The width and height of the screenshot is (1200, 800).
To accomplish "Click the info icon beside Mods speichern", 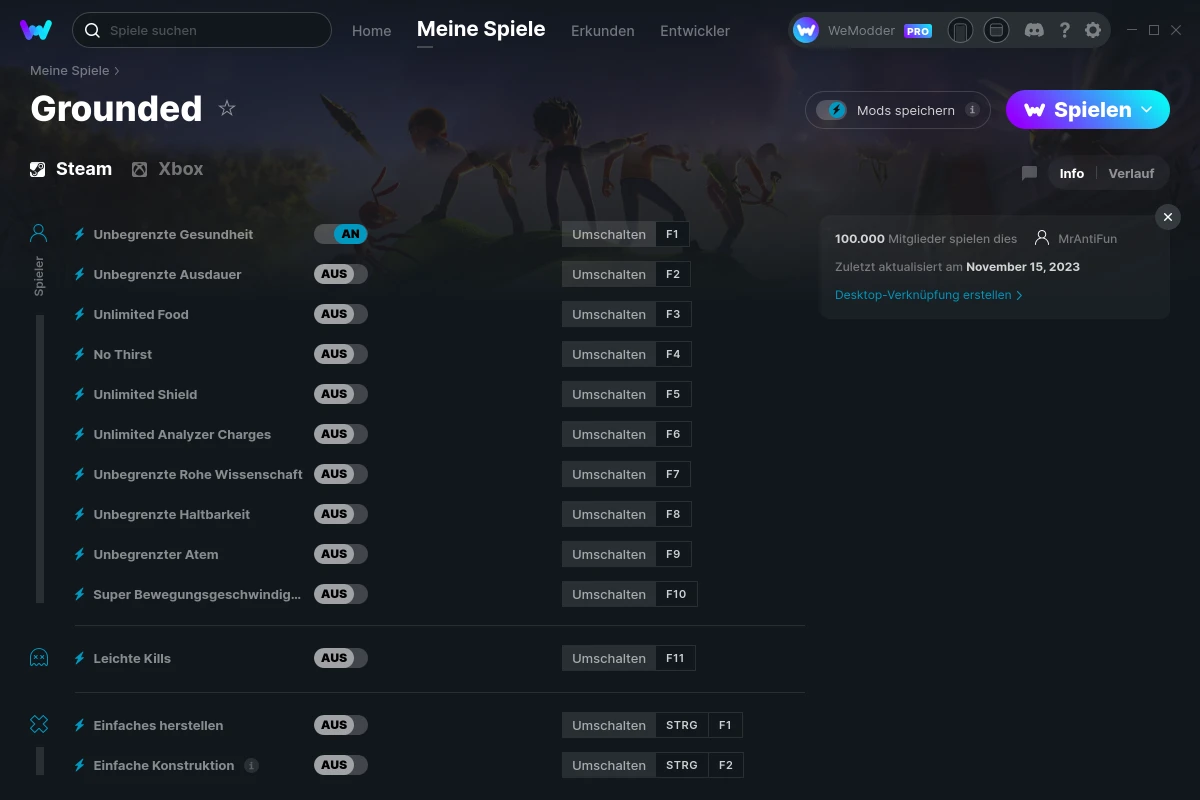I will [x=972, y=110].
